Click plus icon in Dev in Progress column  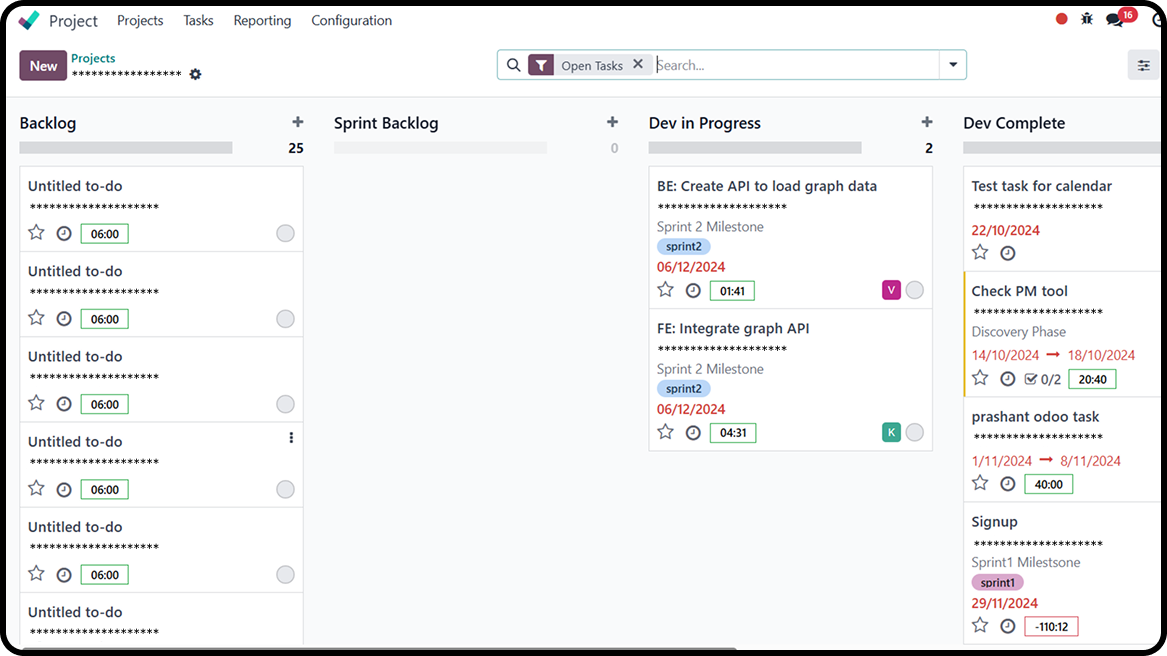926,122
